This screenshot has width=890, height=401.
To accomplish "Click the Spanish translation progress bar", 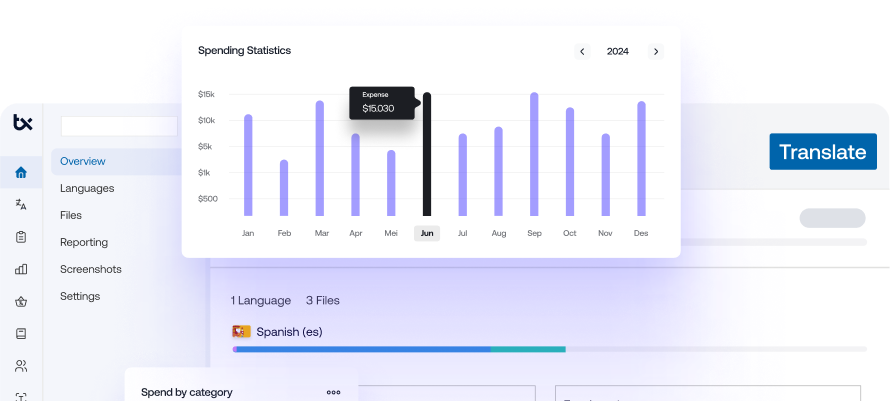I will coord(549,349).
